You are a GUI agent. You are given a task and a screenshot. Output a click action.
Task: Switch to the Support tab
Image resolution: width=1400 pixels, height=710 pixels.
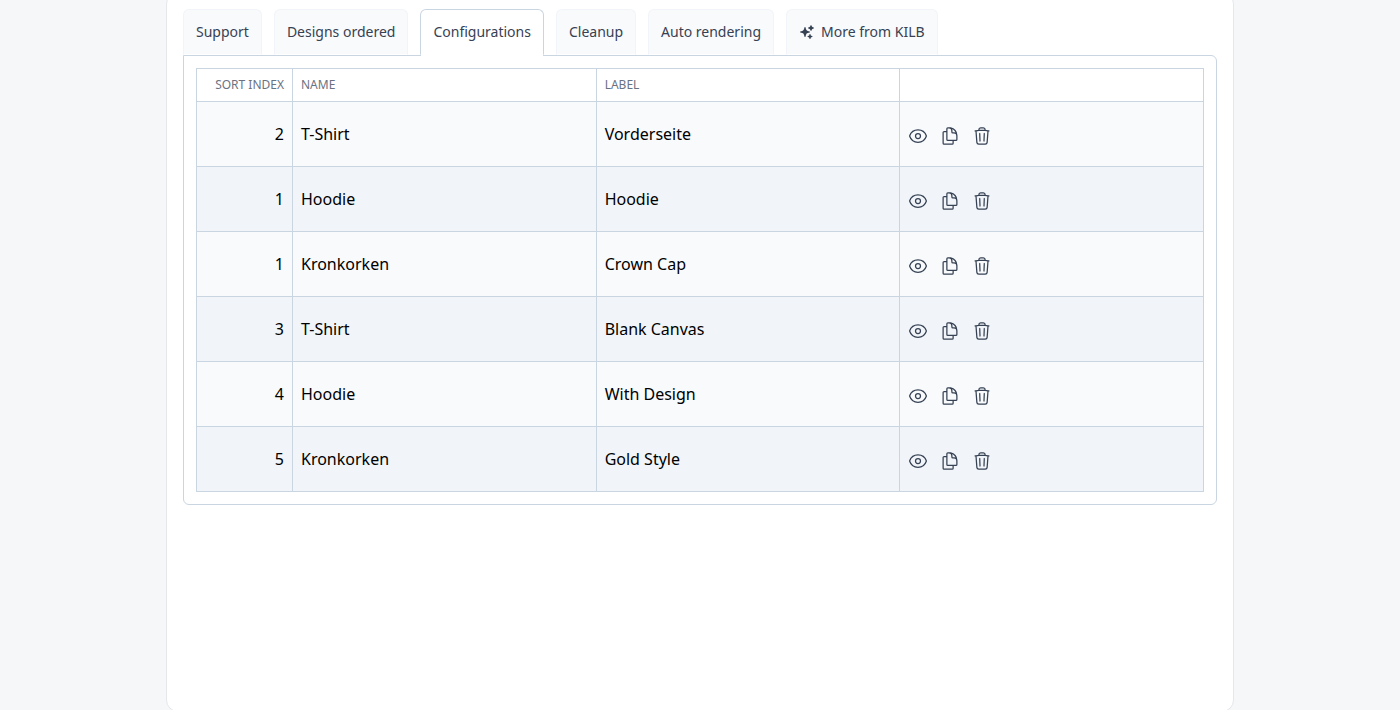pyautogui.click(x=222, y=32)
